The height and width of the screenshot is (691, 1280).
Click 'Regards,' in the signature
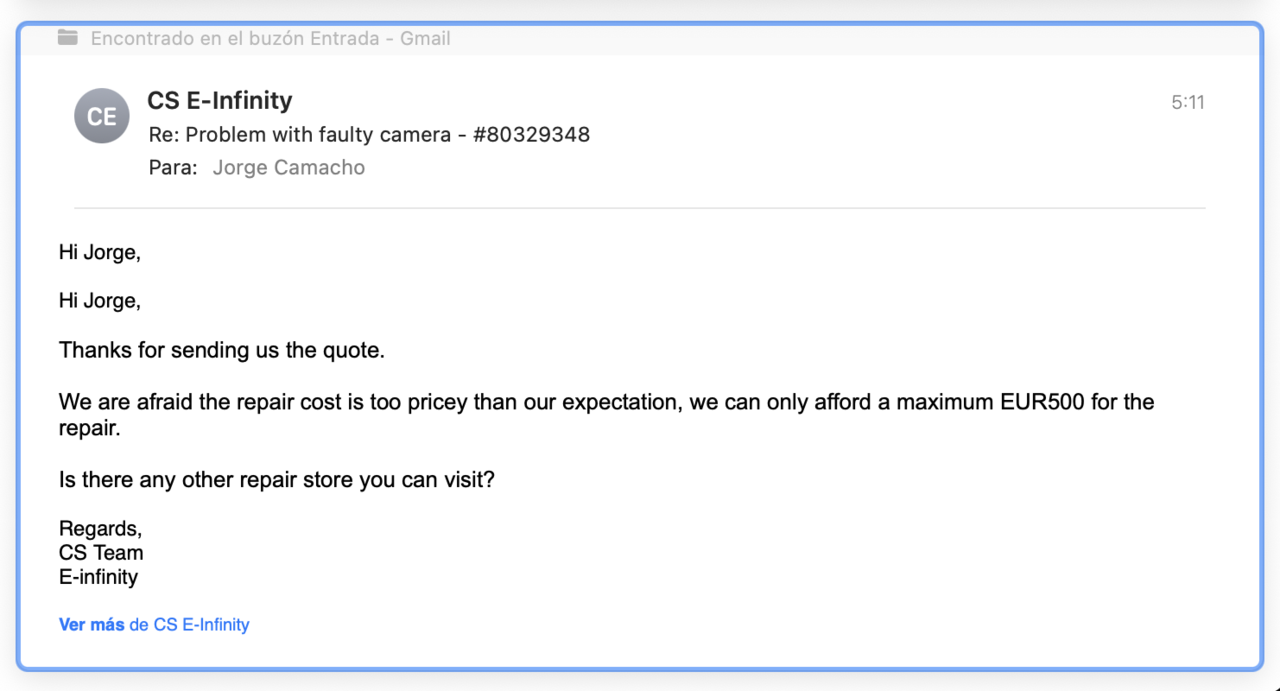coord(101,528)
